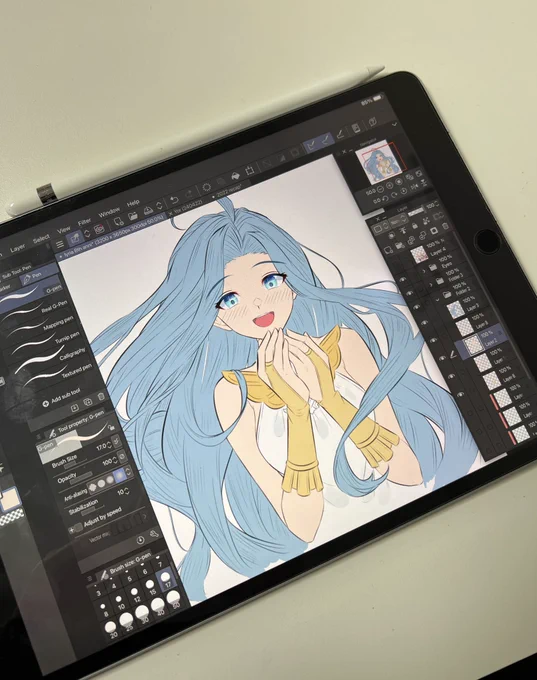Screen dimensions: 537x680
Task: Select the Mapping pen sub tool
Action: tap(40, 327)
